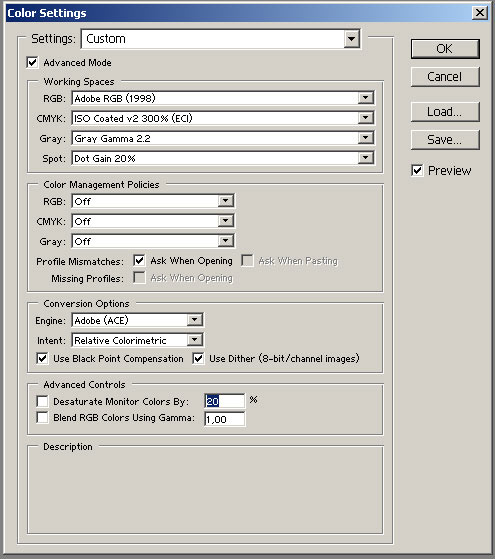
Task: Enable Blend RGB Colors Using Gamma
Action: (42, 417)
